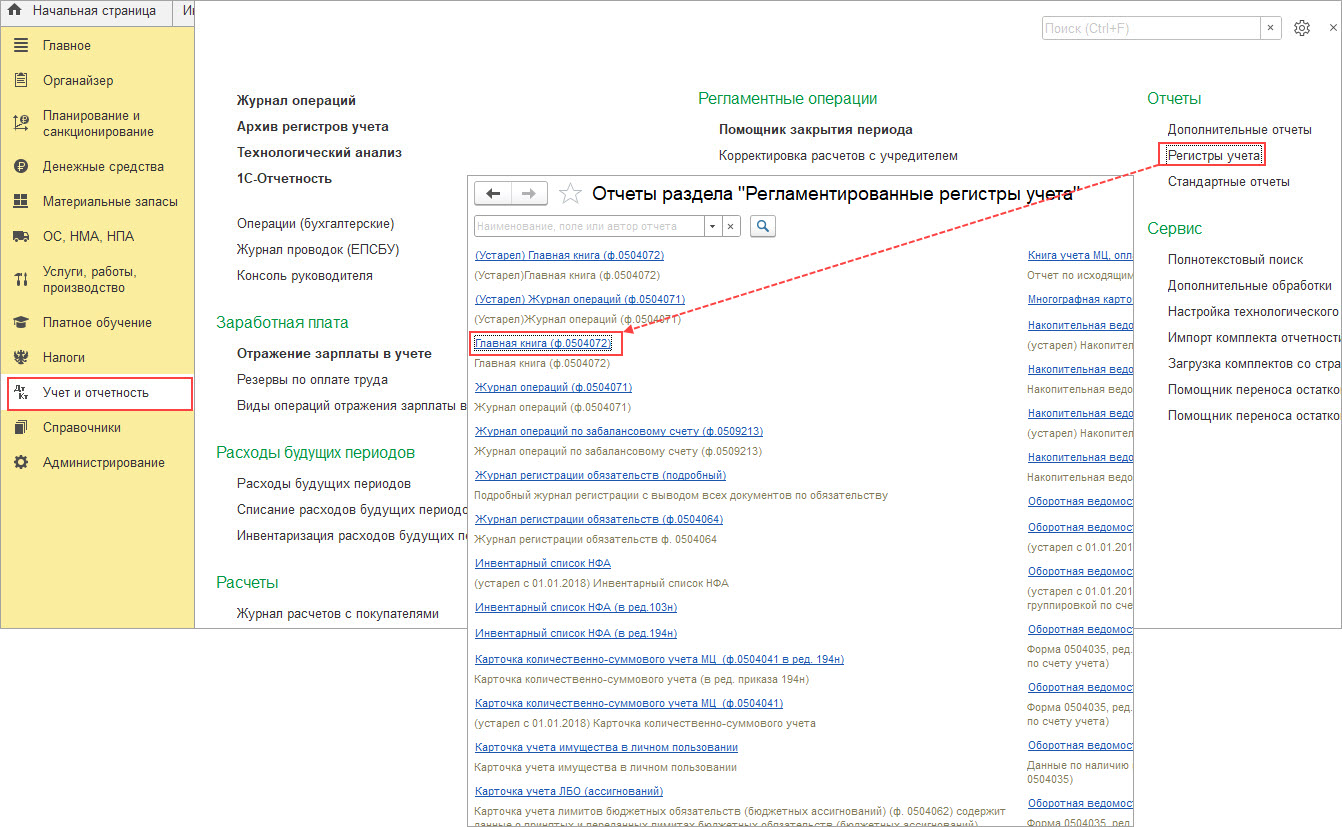The image size is (1342, 827).
Task: Open Карточка учета ЛБО (ассигнований)
Action: [569, 792]
